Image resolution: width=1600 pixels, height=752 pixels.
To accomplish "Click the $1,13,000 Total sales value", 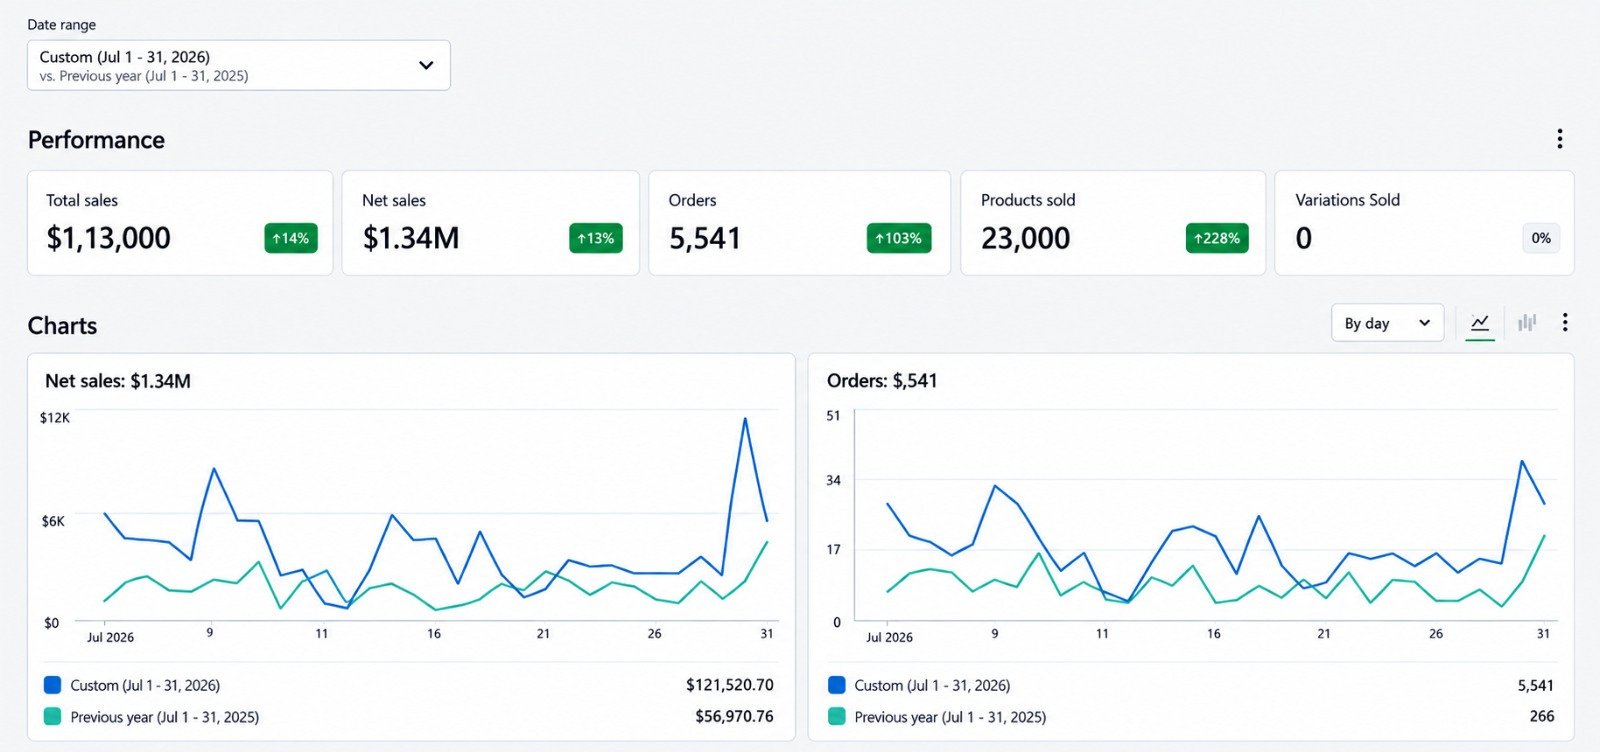I will tap(109, 238).
